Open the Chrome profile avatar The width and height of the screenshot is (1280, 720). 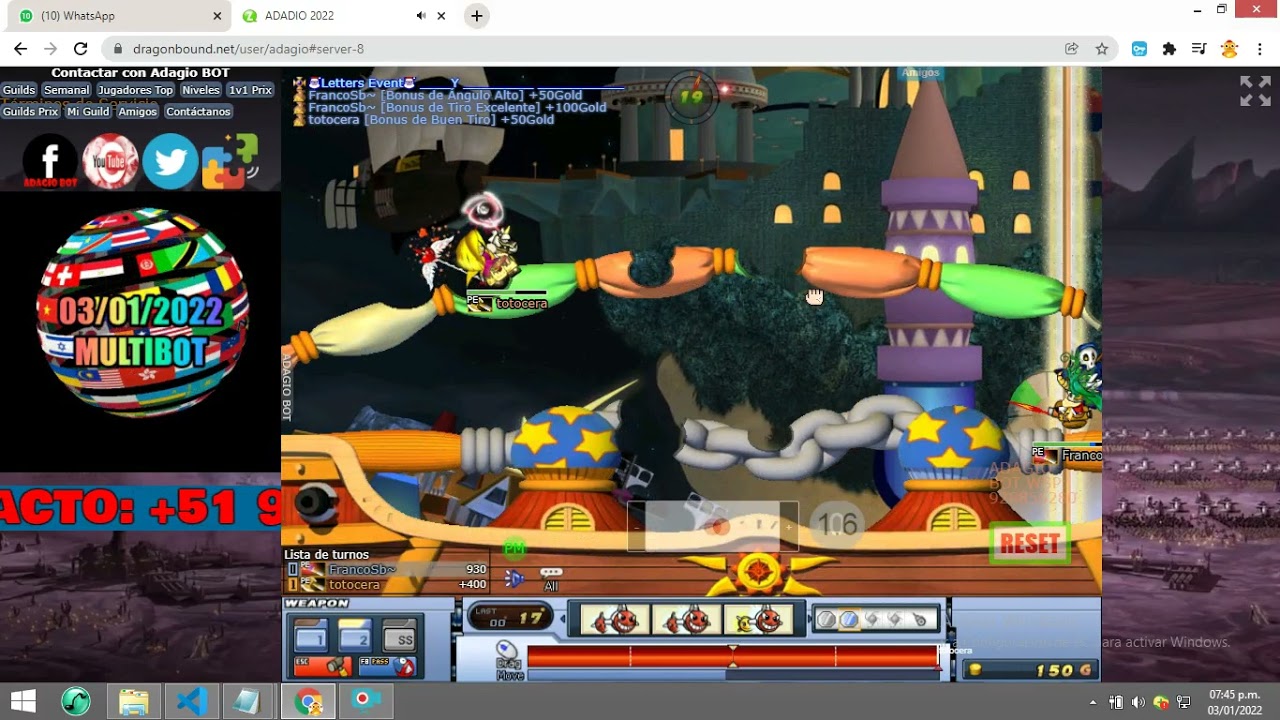[x=1230, y=49]
